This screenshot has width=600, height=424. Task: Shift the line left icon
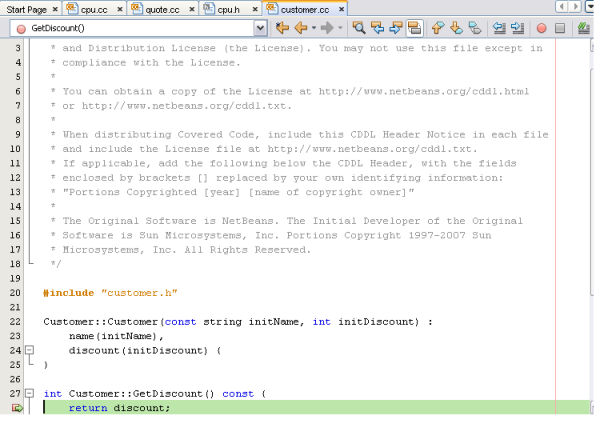[499, 28]
